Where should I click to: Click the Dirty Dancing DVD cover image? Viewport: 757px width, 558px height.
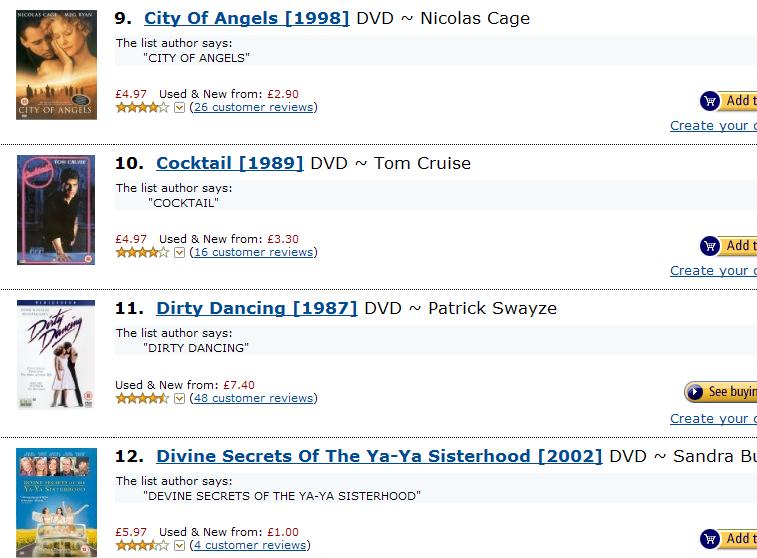pos(56,354)
